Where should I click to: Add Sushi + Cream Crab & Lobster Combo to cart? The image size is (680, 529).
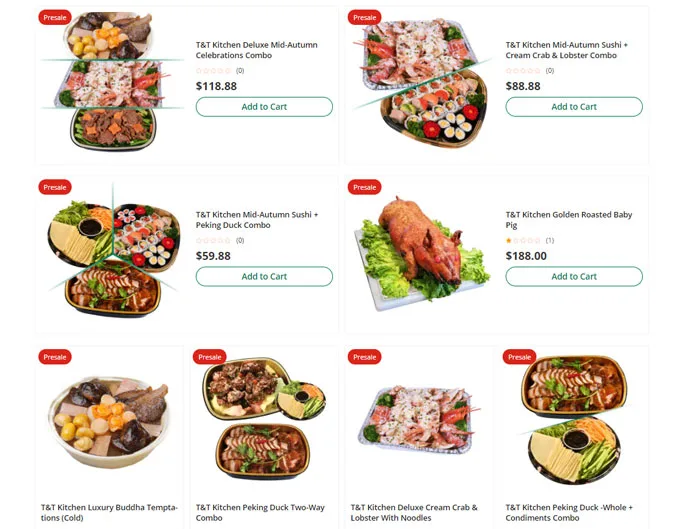[x=574, y=107]
